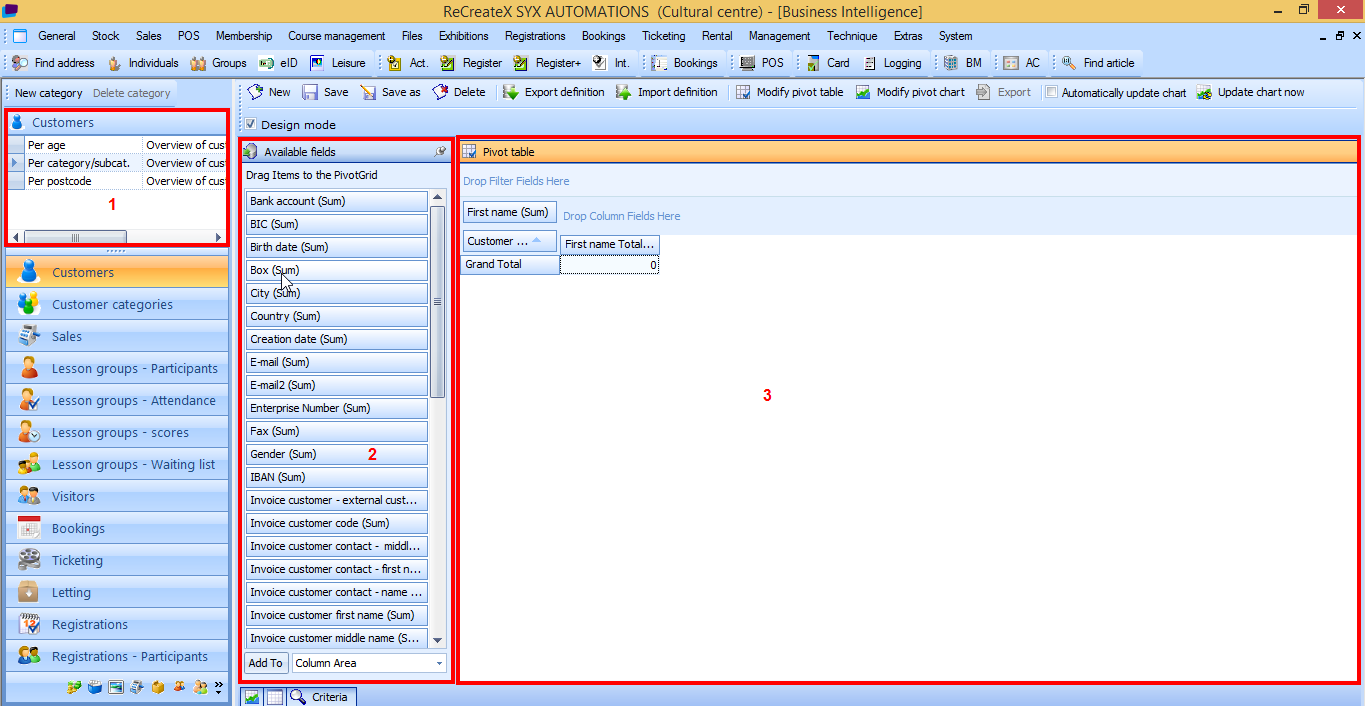The height and width of the screenshot is (706, 1365).
Task: Click the New category button
Action: coord(48,93)
